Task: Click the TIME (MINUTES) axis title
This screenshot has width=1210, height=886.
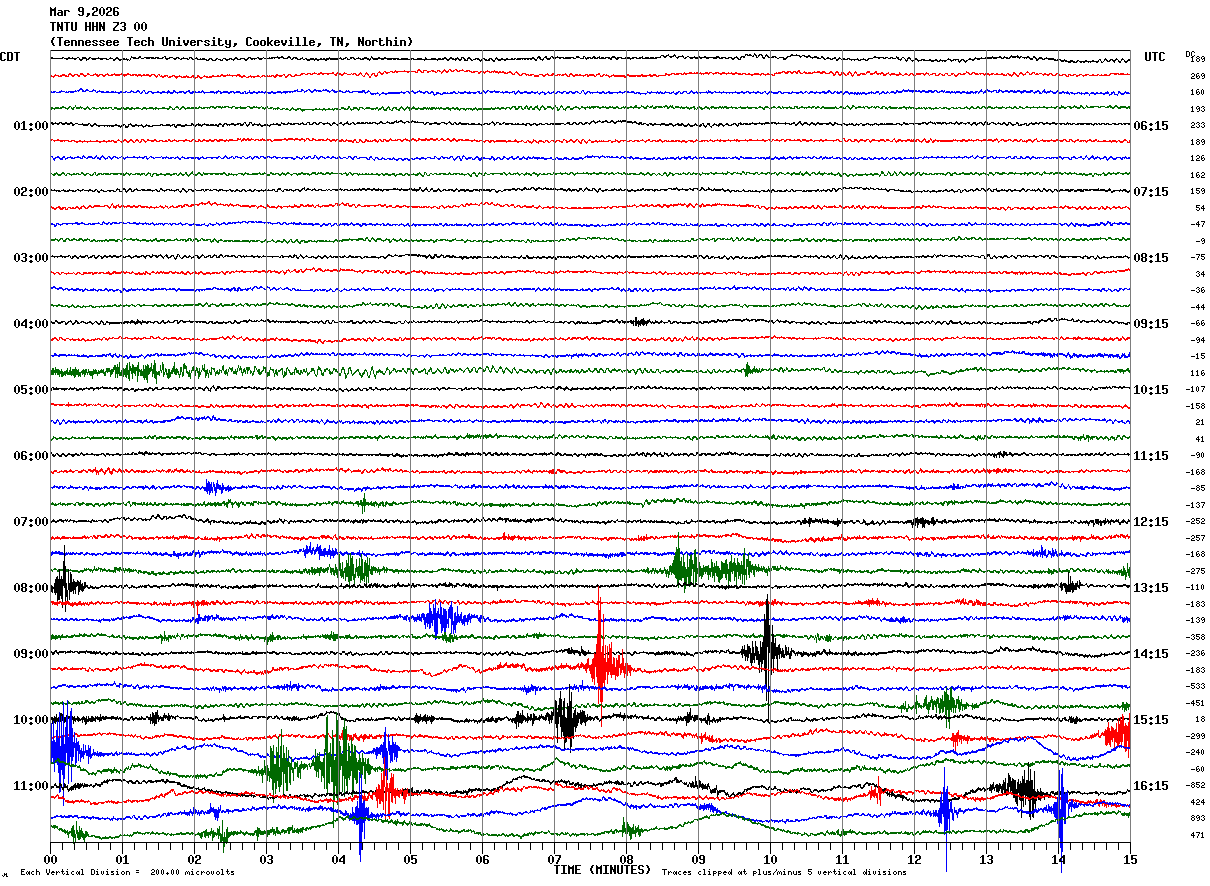Action: tap(602, 870)
